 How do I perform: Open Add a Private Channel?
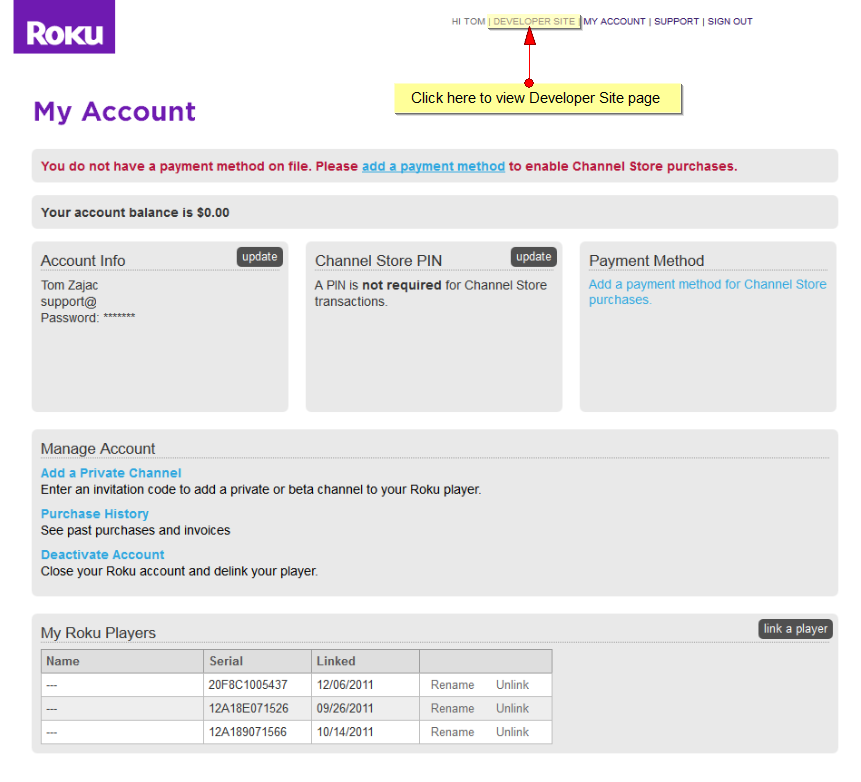pyautogui.click(x=111, y=473)
